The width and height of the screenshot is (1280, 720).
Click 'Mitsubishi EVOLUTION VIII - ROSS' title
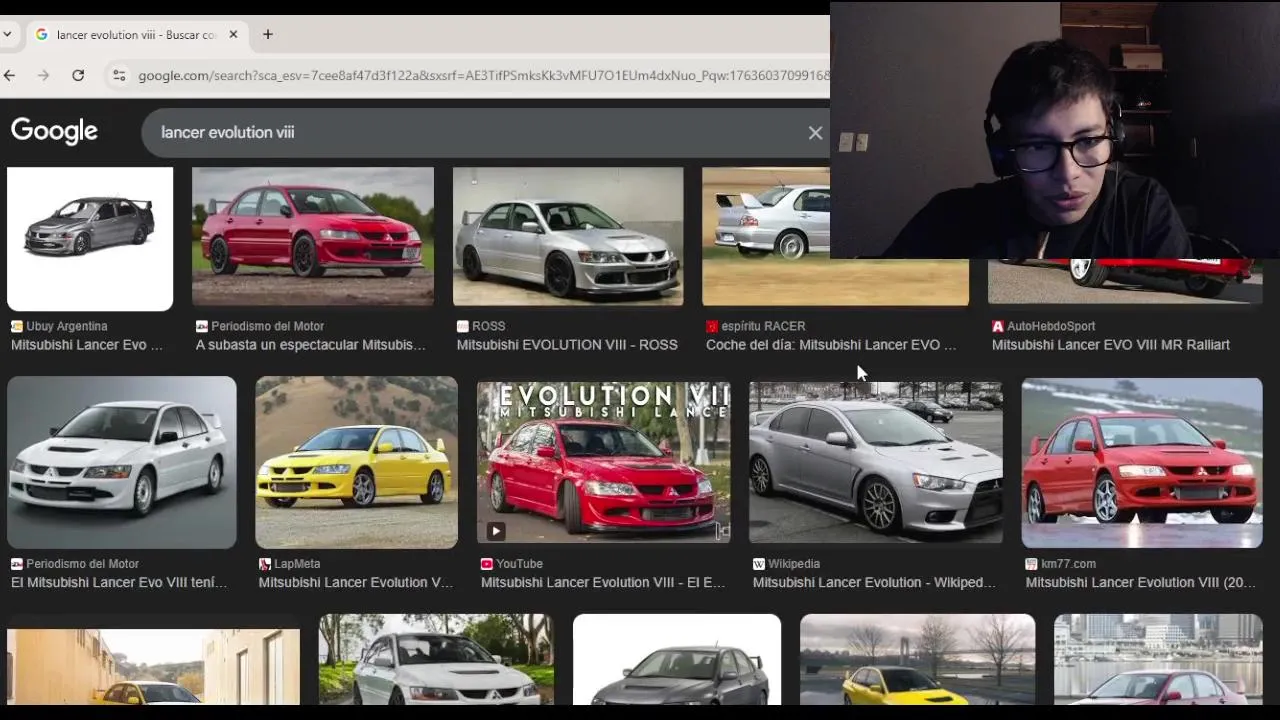pos(567,345)
